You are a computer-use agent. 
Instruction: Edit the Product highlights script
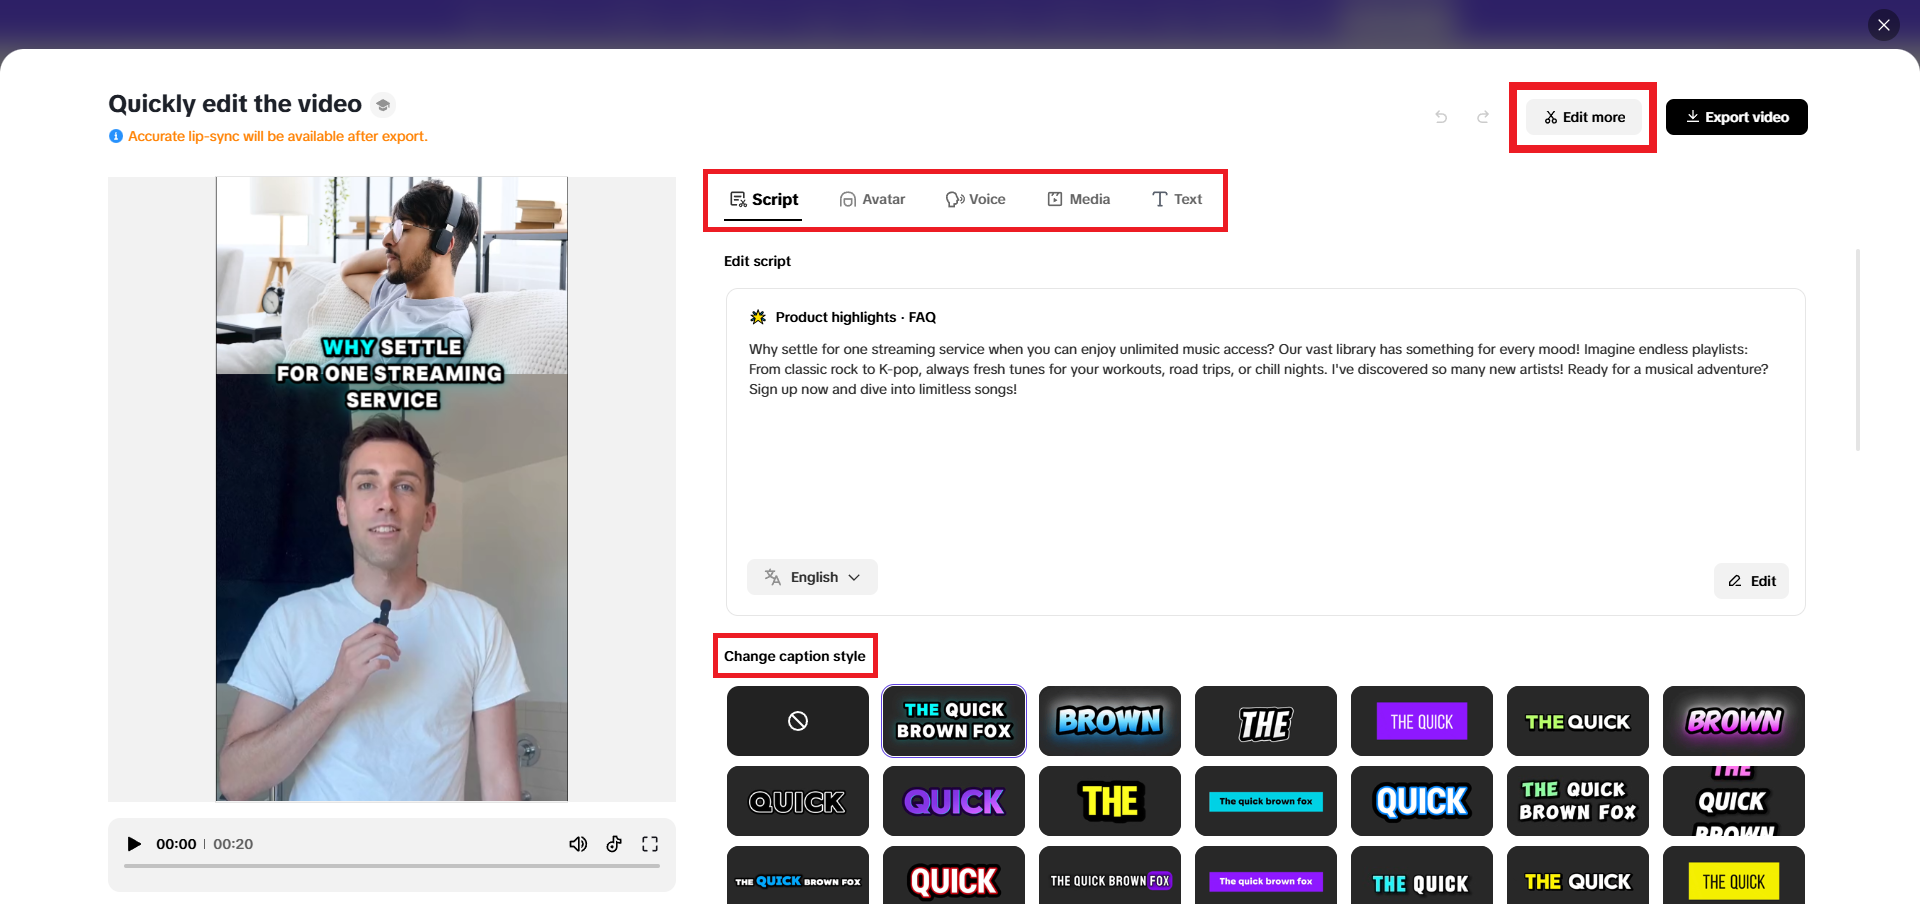pyautogui.click(x=1751, y=581)
